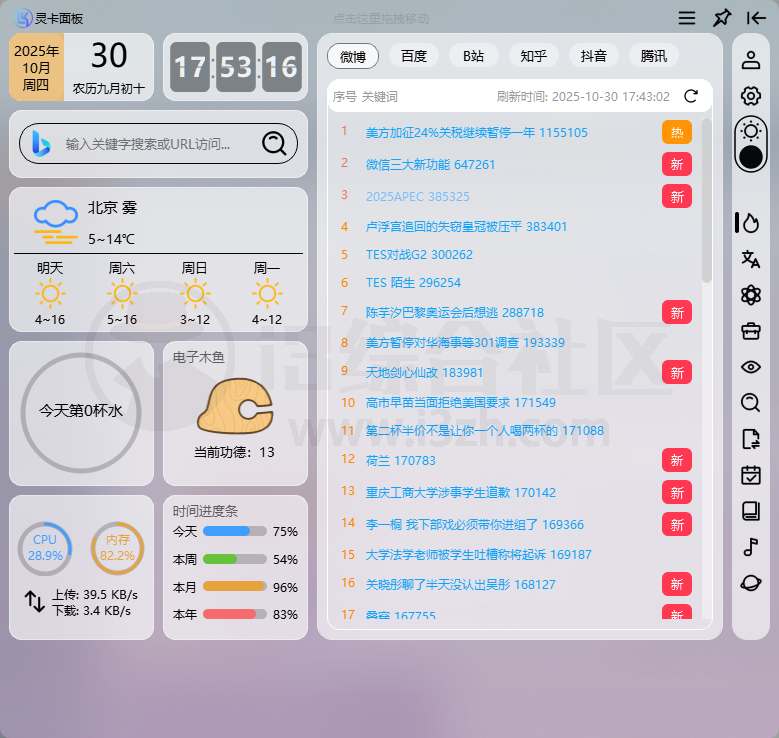Switch to the 微博 tab

point(353,57)
